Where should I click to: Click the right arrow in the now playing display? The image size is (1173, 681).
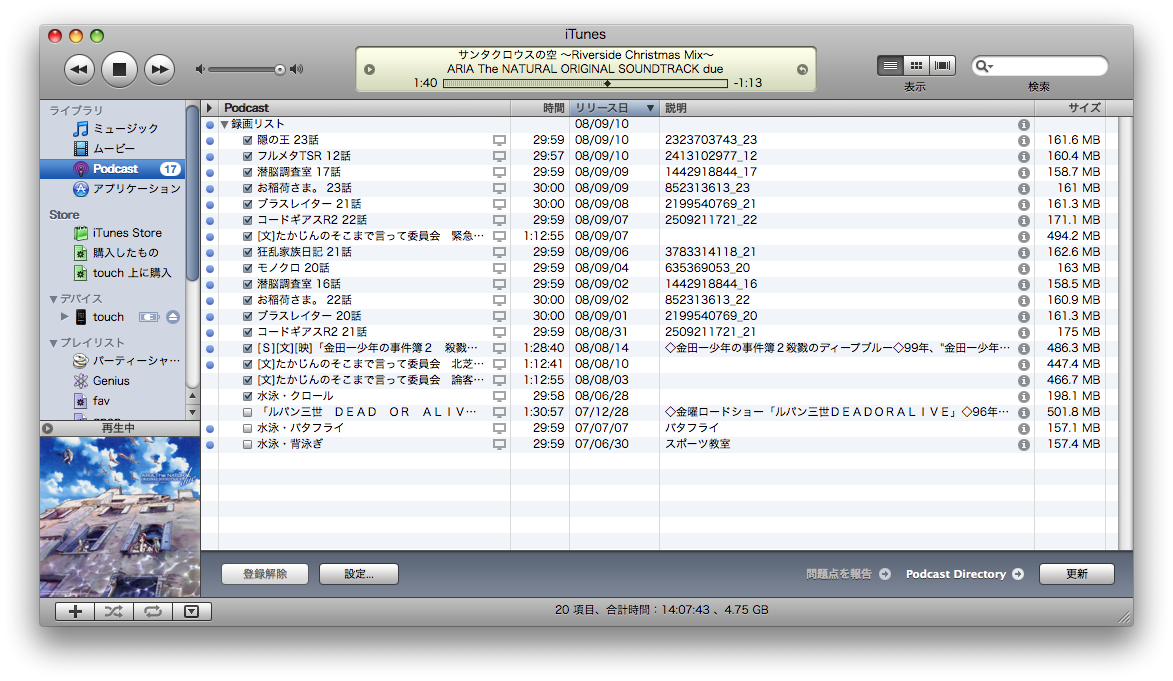pos(802,70)
